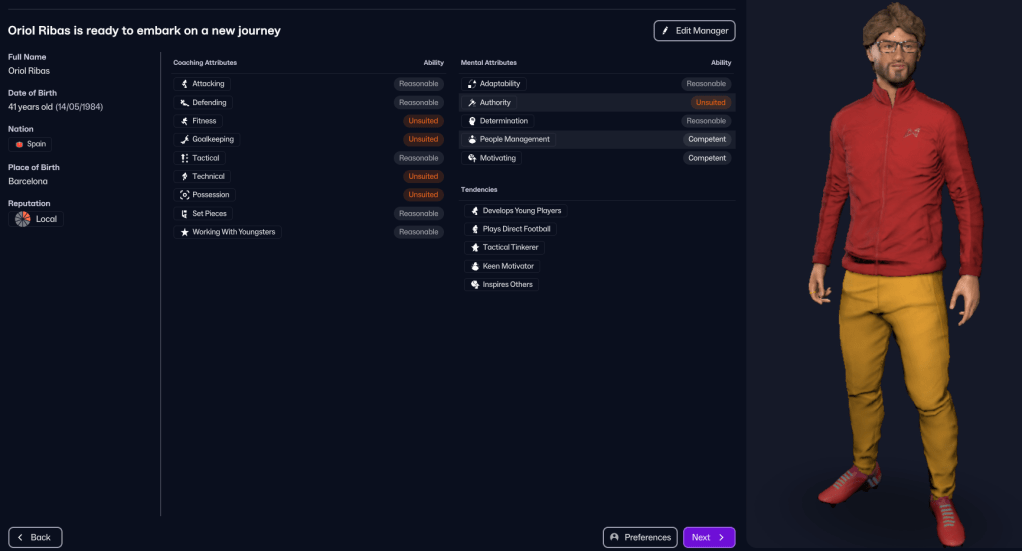The height and width of the screenshot is (551, 1022).
Task: Click the People Management icon
Action: pos(471,140)
